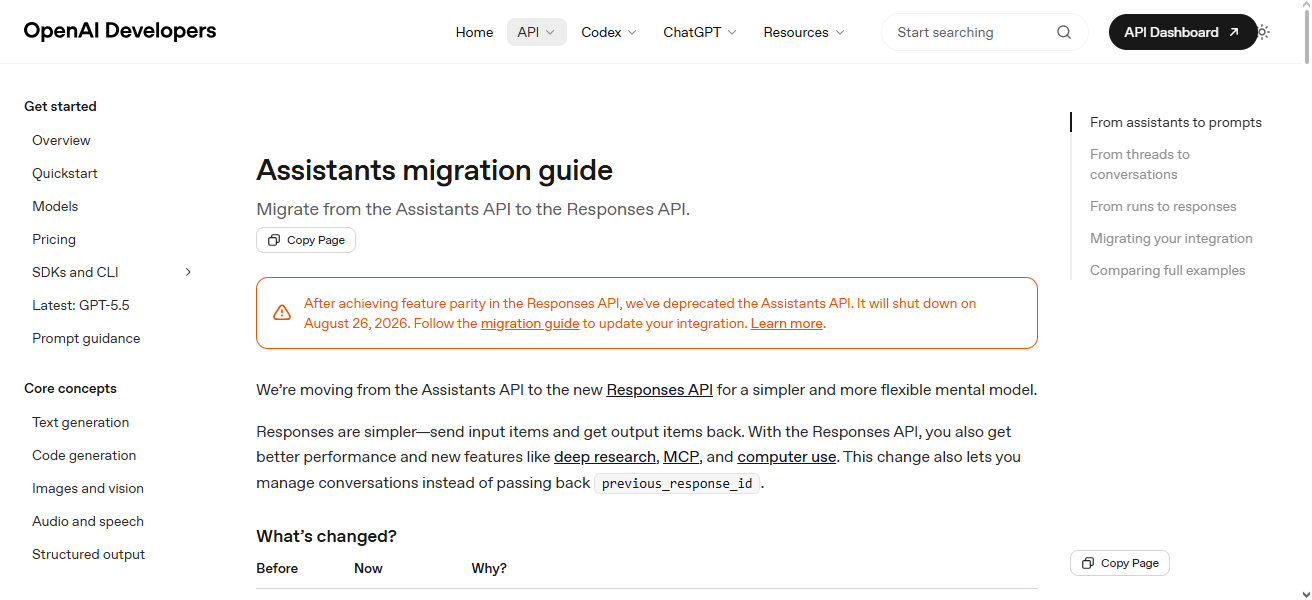The image size is (1312, 600).
Task: Open Pricing in the sidebar
Action: (54, 239)
